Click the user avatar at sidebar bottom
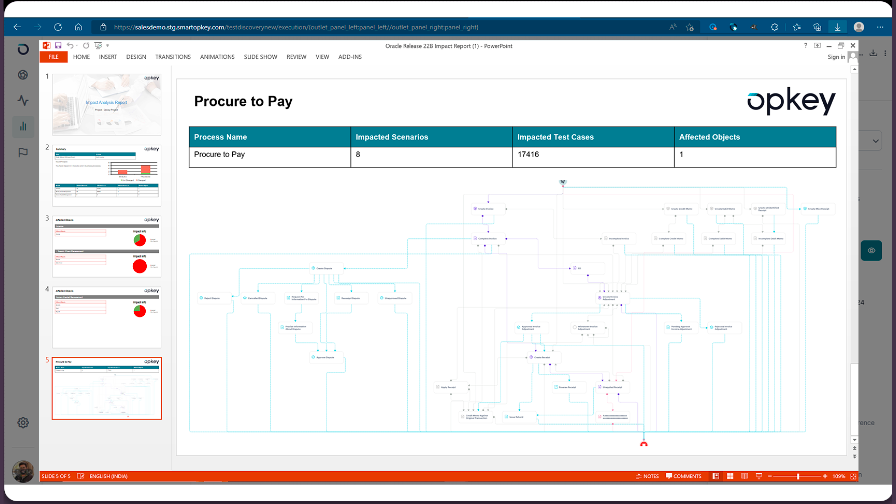The height and width of the screenshot is (504, 896). (x=23, y=471)
